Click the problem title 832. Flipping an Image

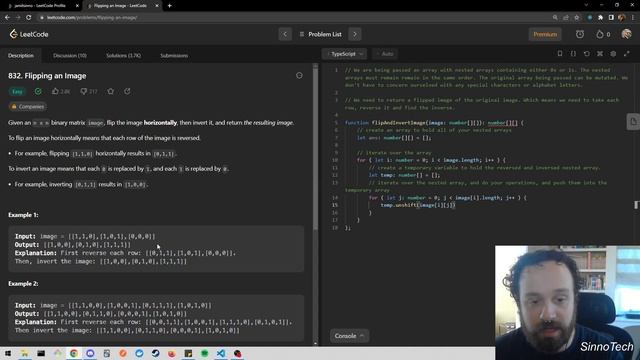[x=47, y=76]
